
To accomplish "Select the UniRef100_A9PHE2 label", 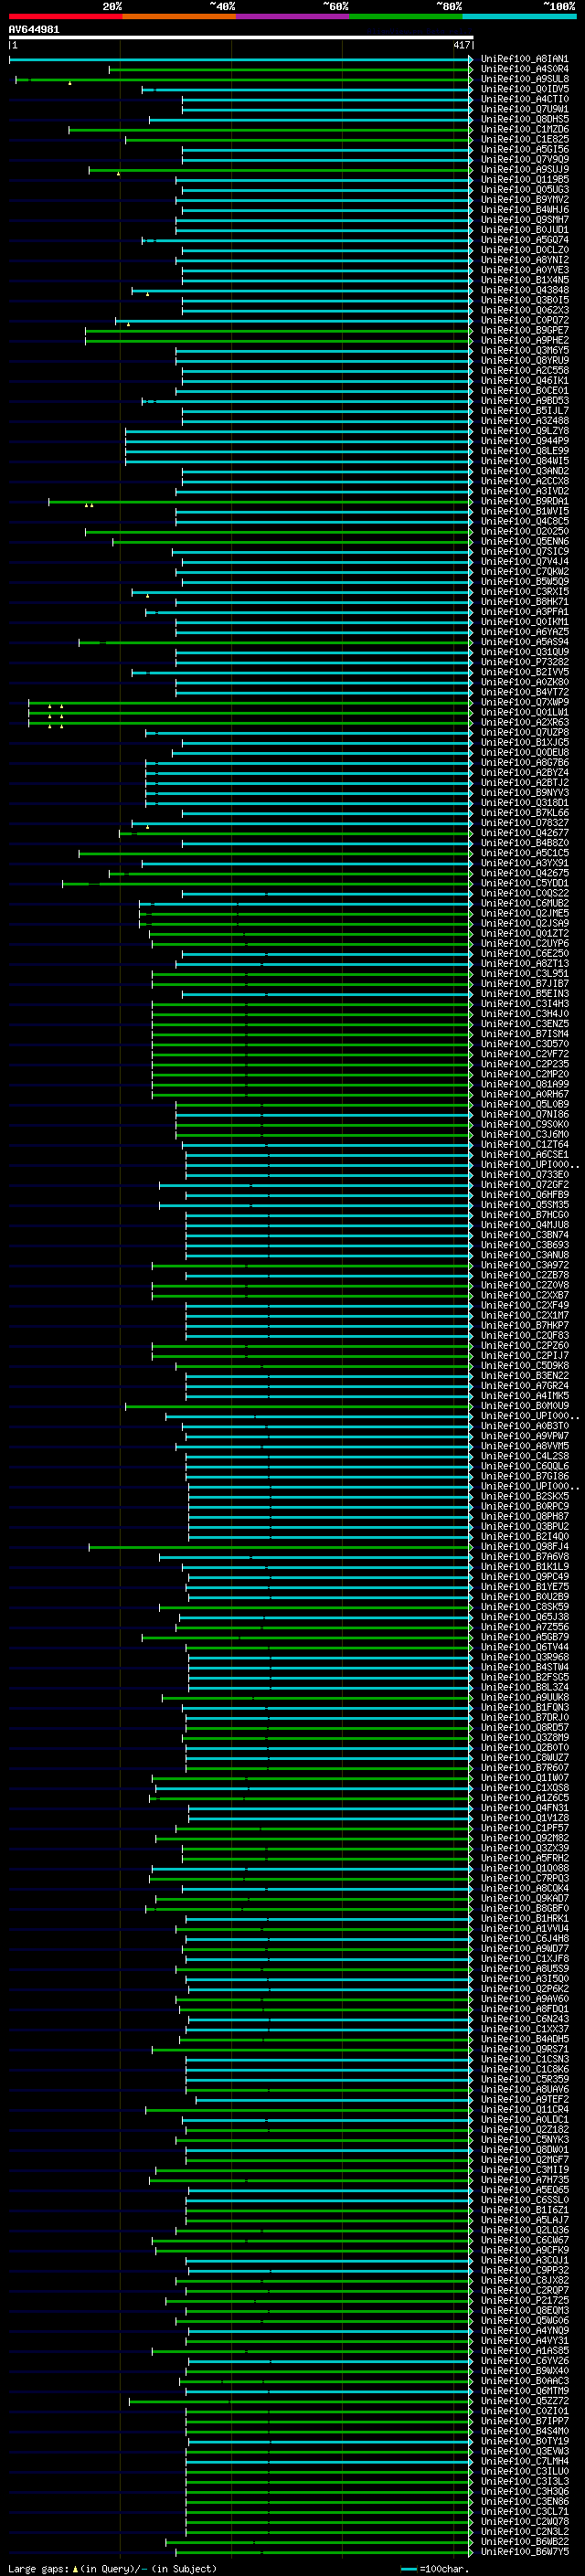I will coord(525,340).
